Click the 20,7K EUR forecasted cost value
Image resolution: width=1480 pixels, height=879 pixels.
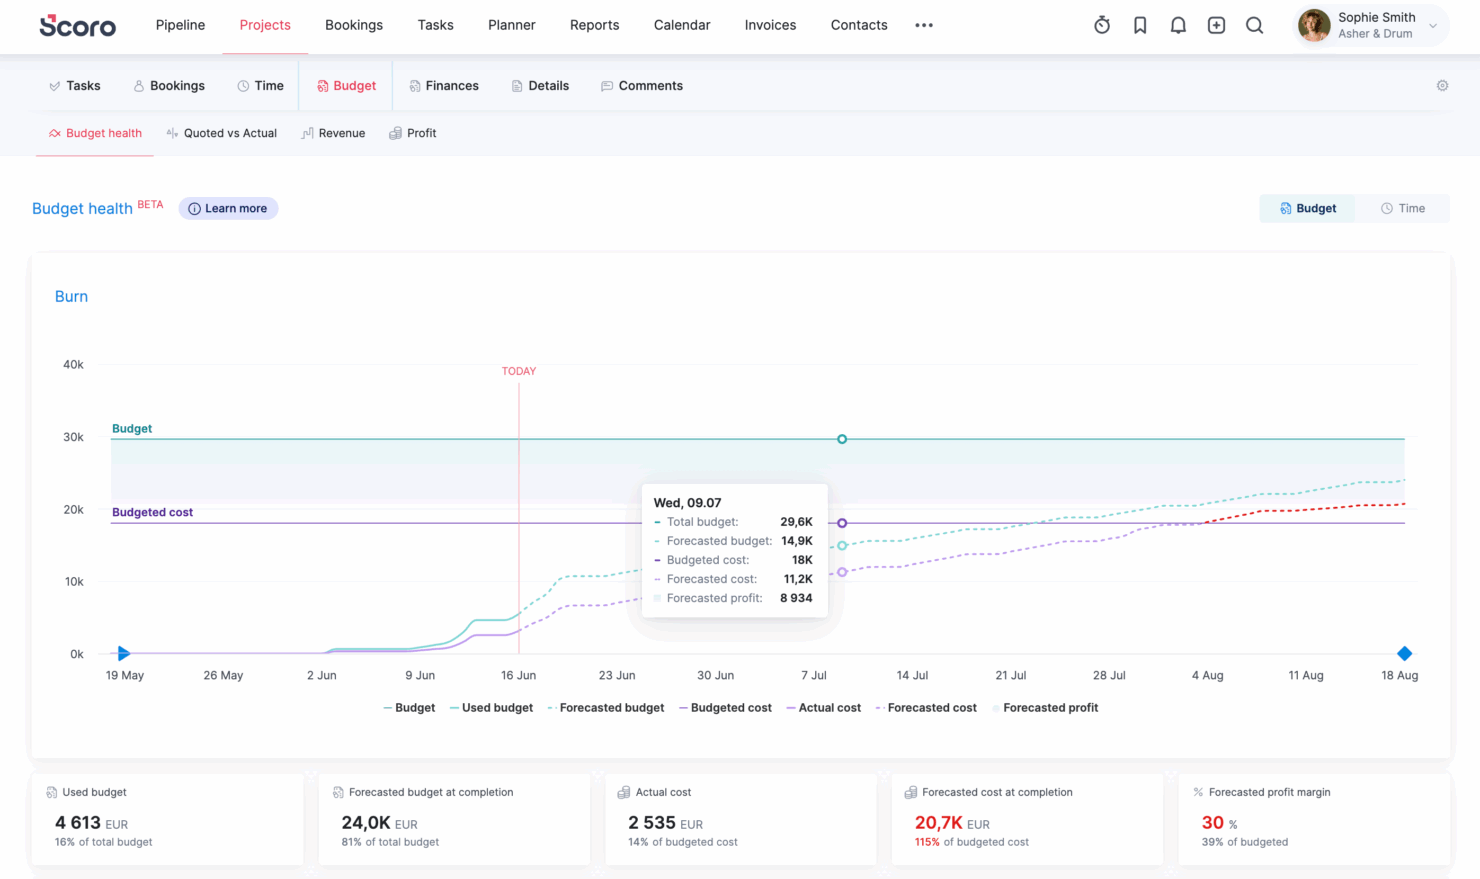tap(952, 823)
